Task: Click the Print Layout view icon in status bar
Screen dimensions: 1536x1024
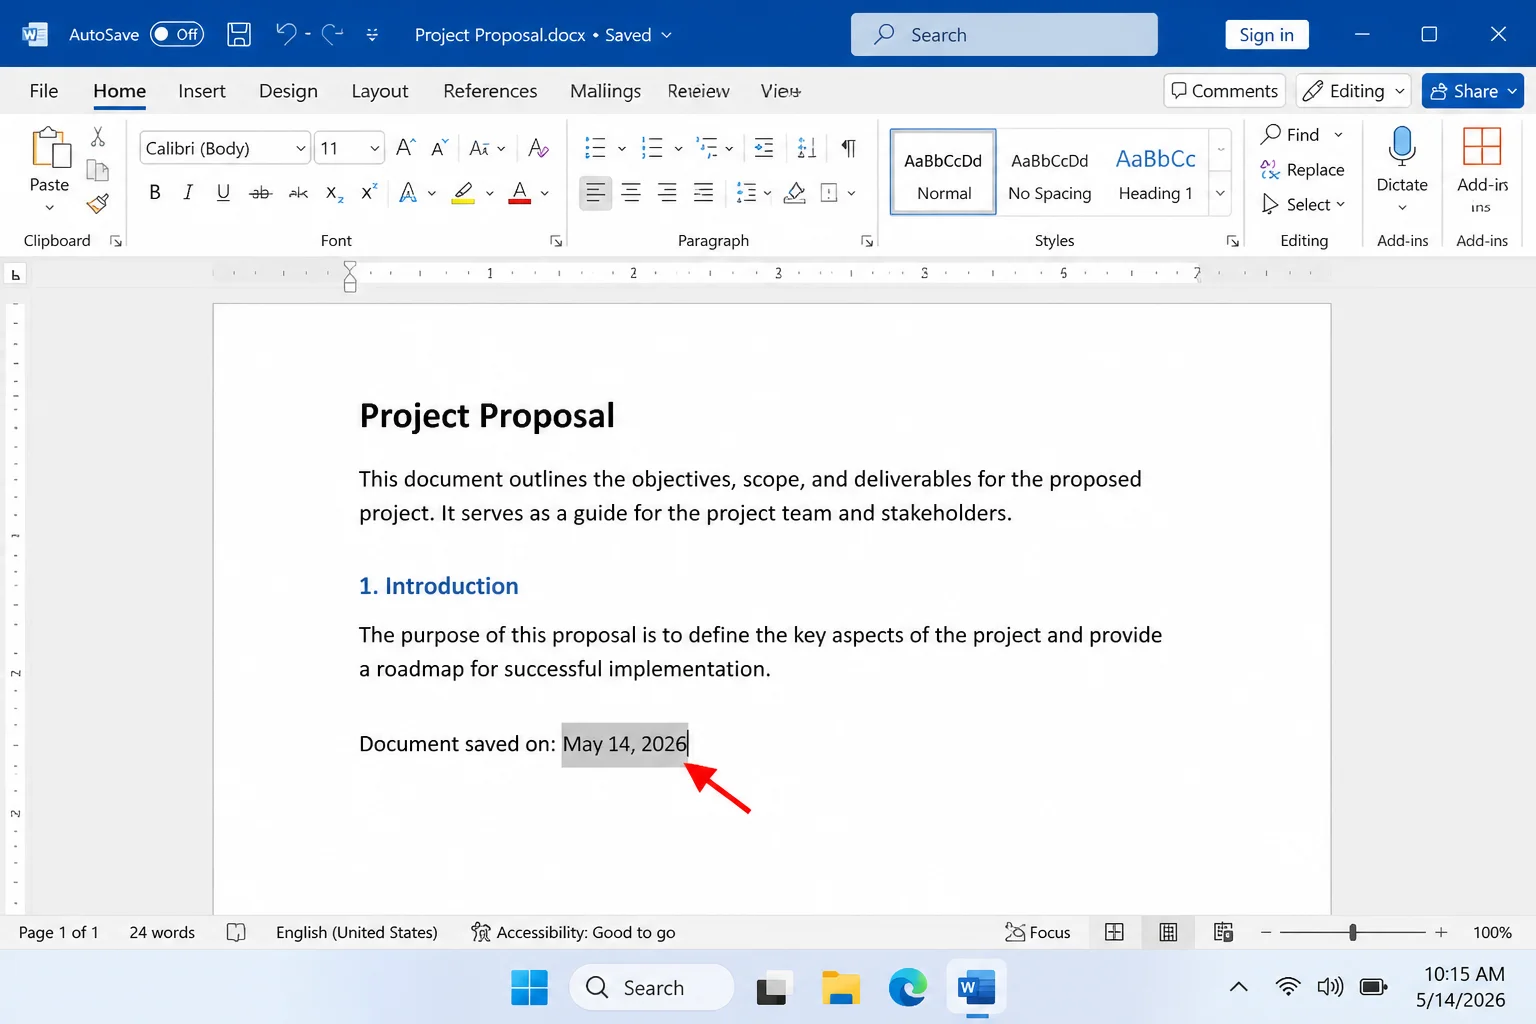Action: (1168, 932)
